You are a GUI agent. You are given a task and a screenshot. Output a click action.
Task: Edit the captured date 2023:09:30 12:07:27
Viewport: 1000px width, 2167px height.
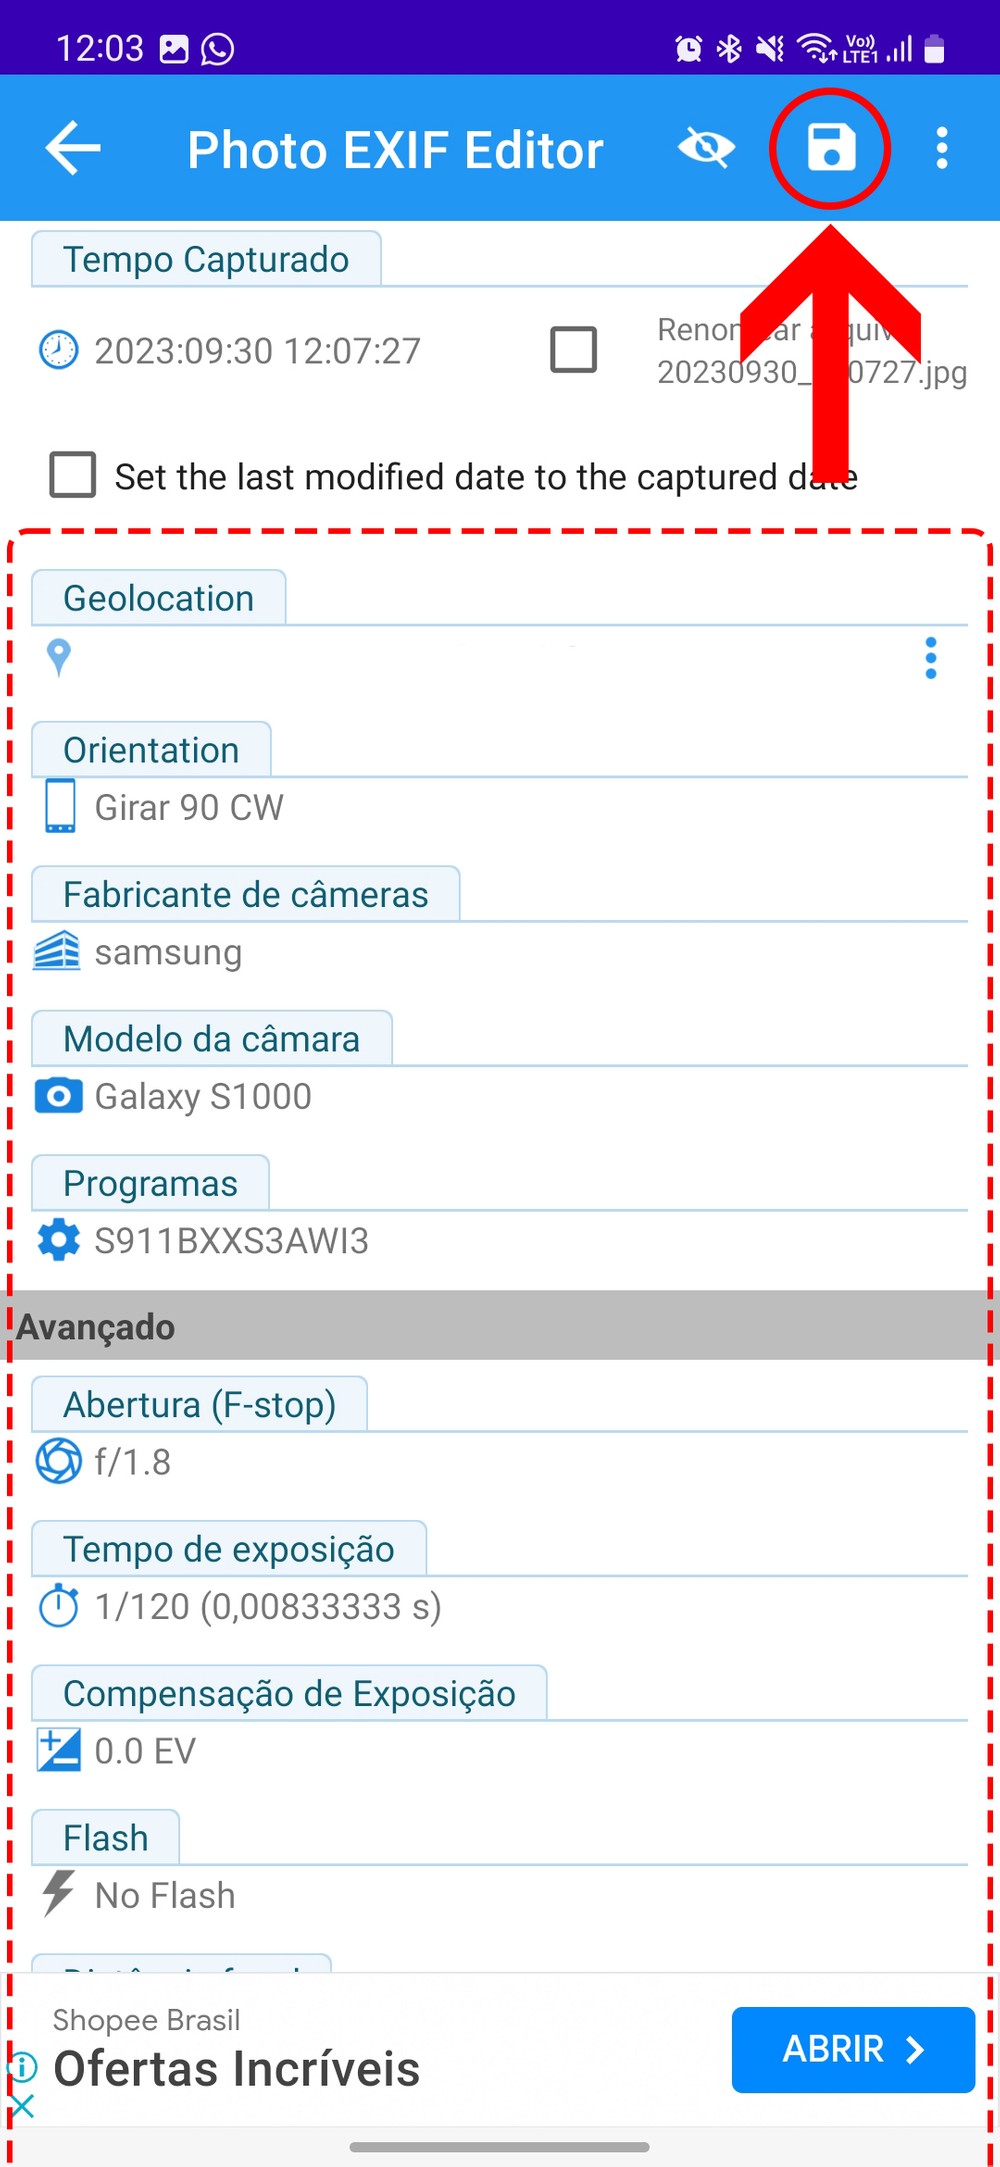tap(257, 351)
